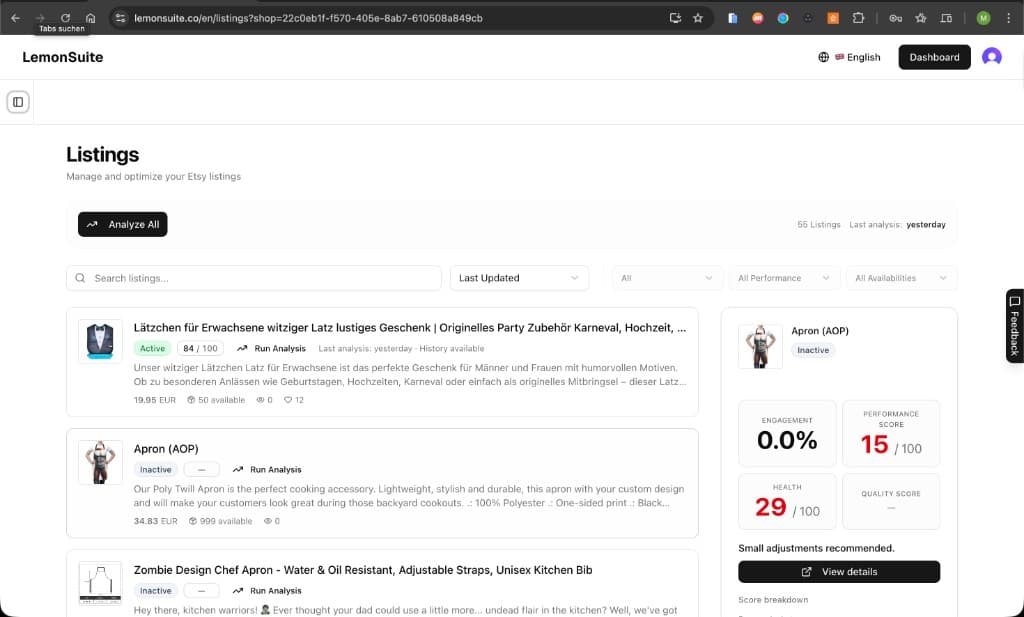Click the green Active status badge
The width and height of the screenshot is (1024, 617).
(152, 349)
